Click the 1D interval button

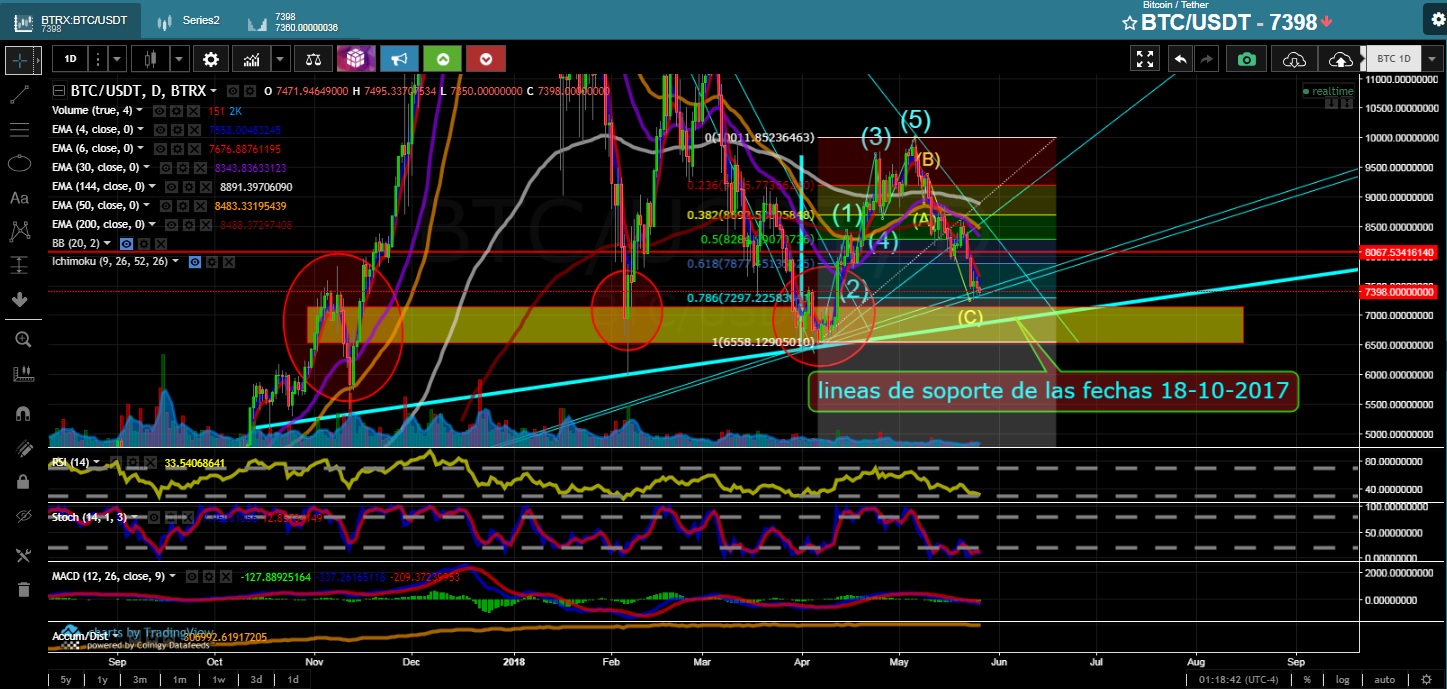(70, 59)
